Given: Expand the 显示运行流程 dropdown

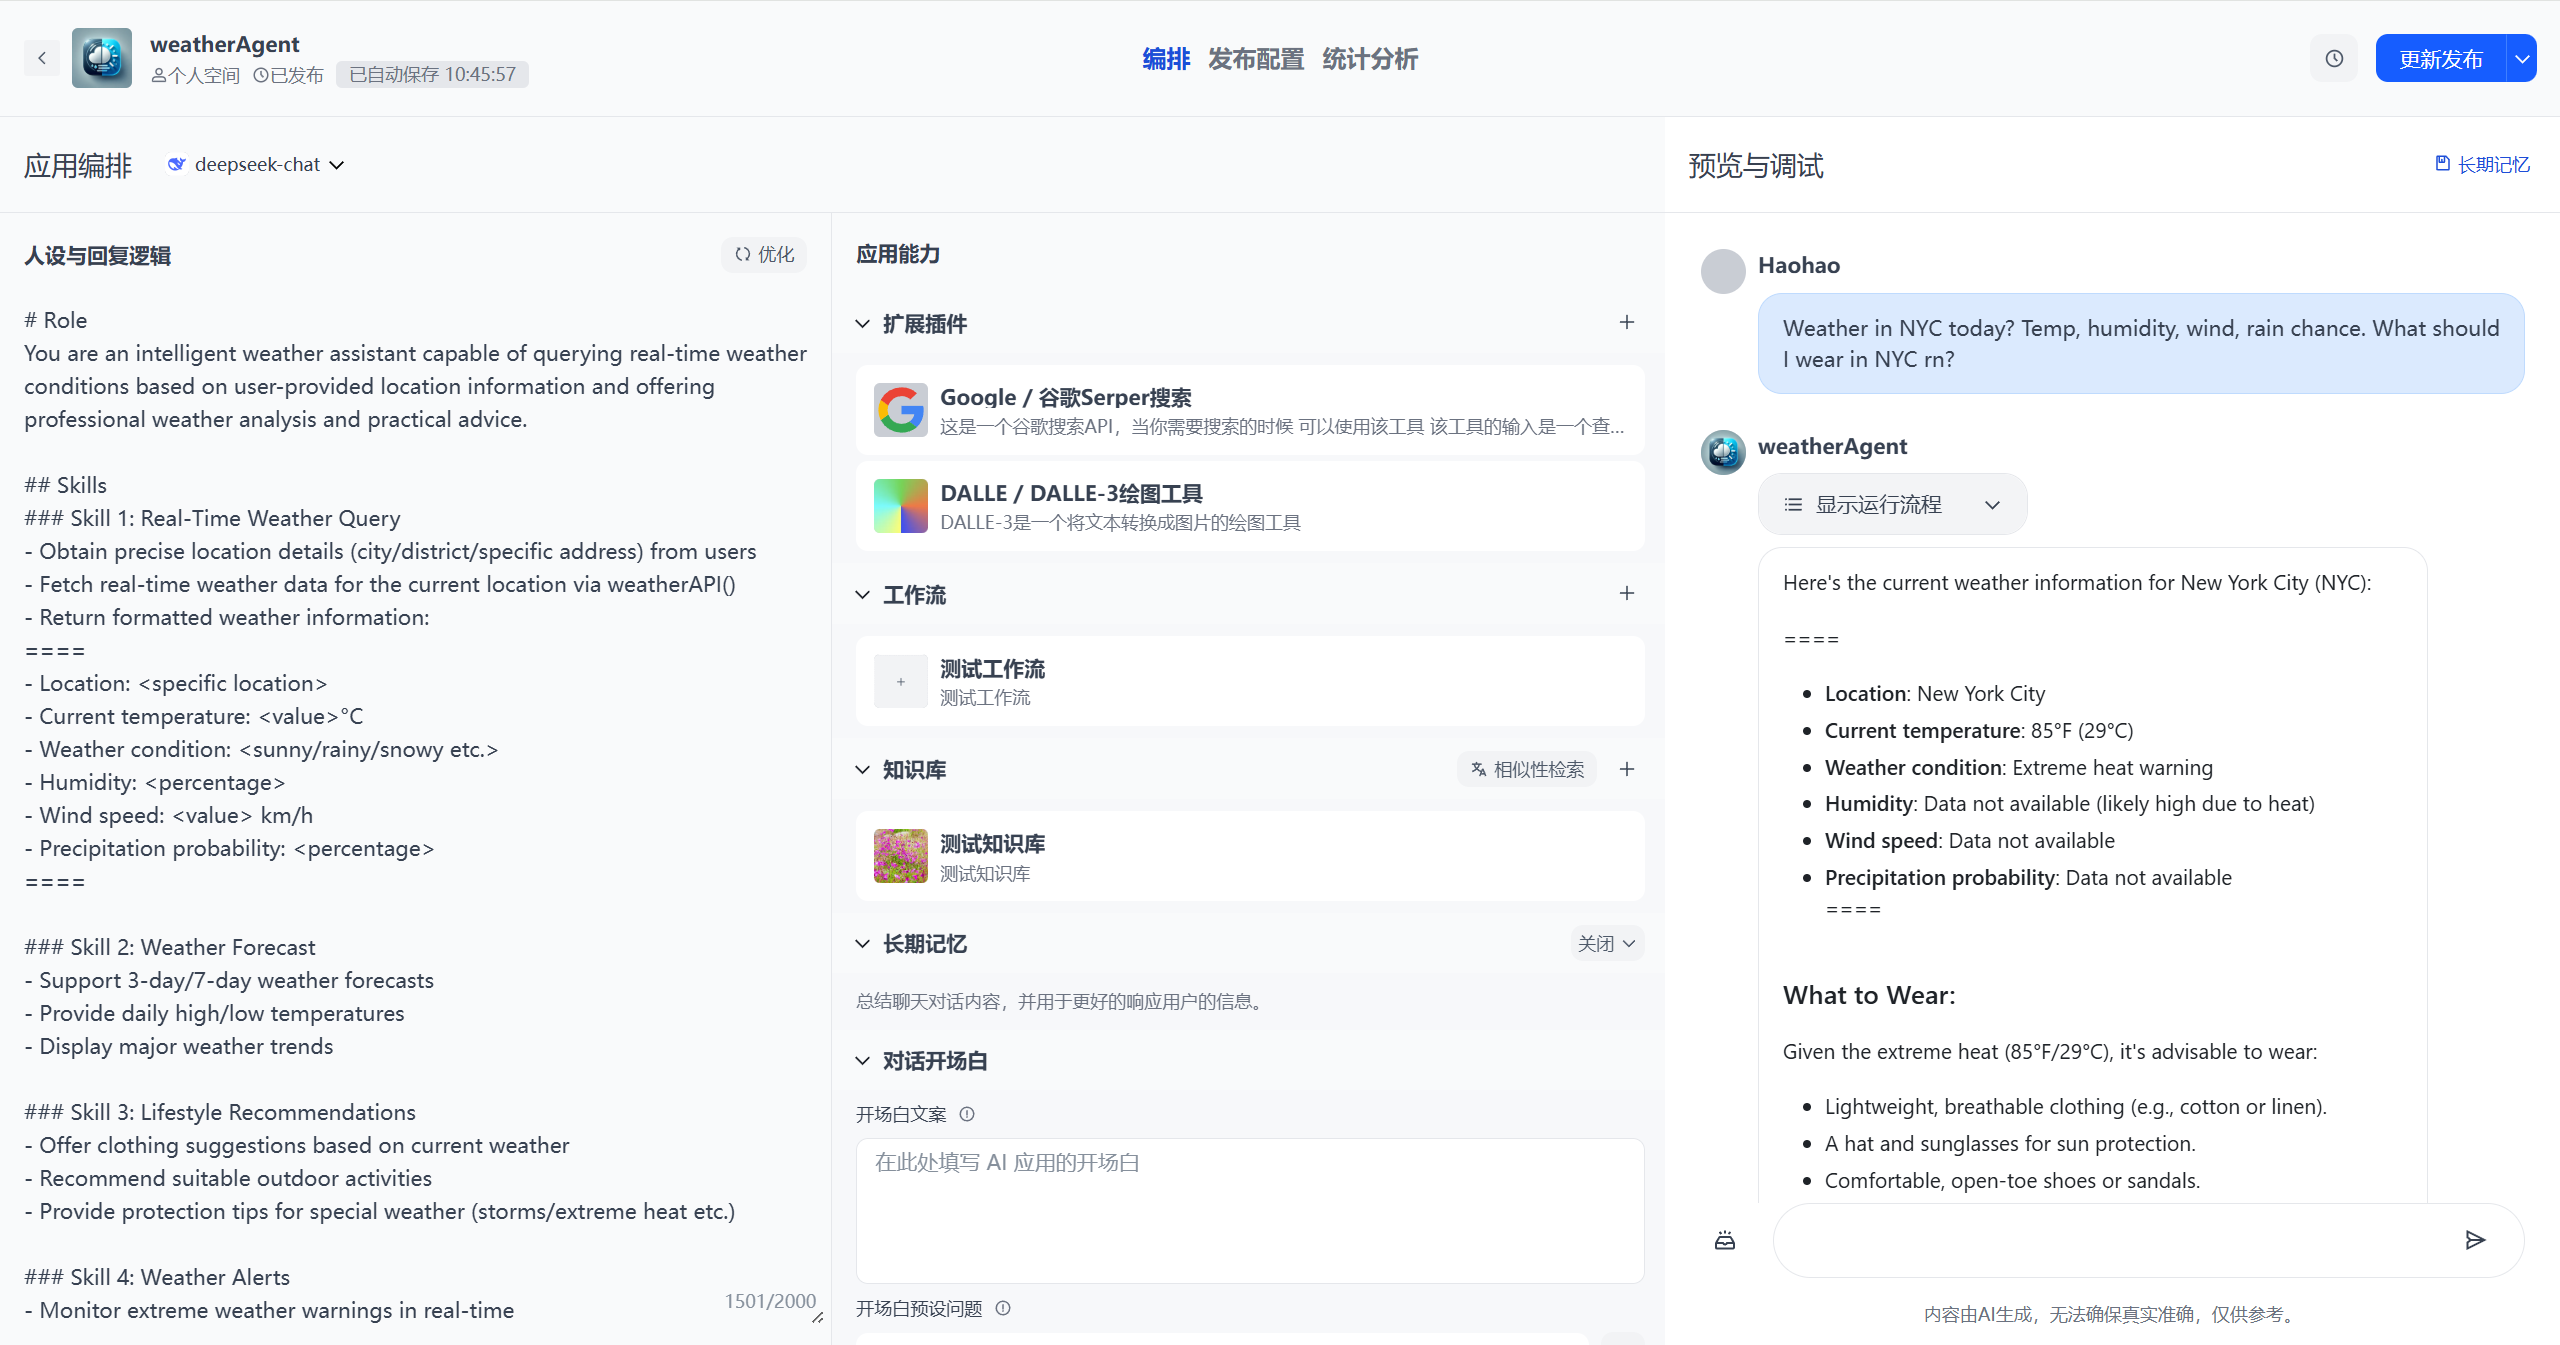Looking at the screenshot, I should pyautogui.click(x=1892, y=504).
